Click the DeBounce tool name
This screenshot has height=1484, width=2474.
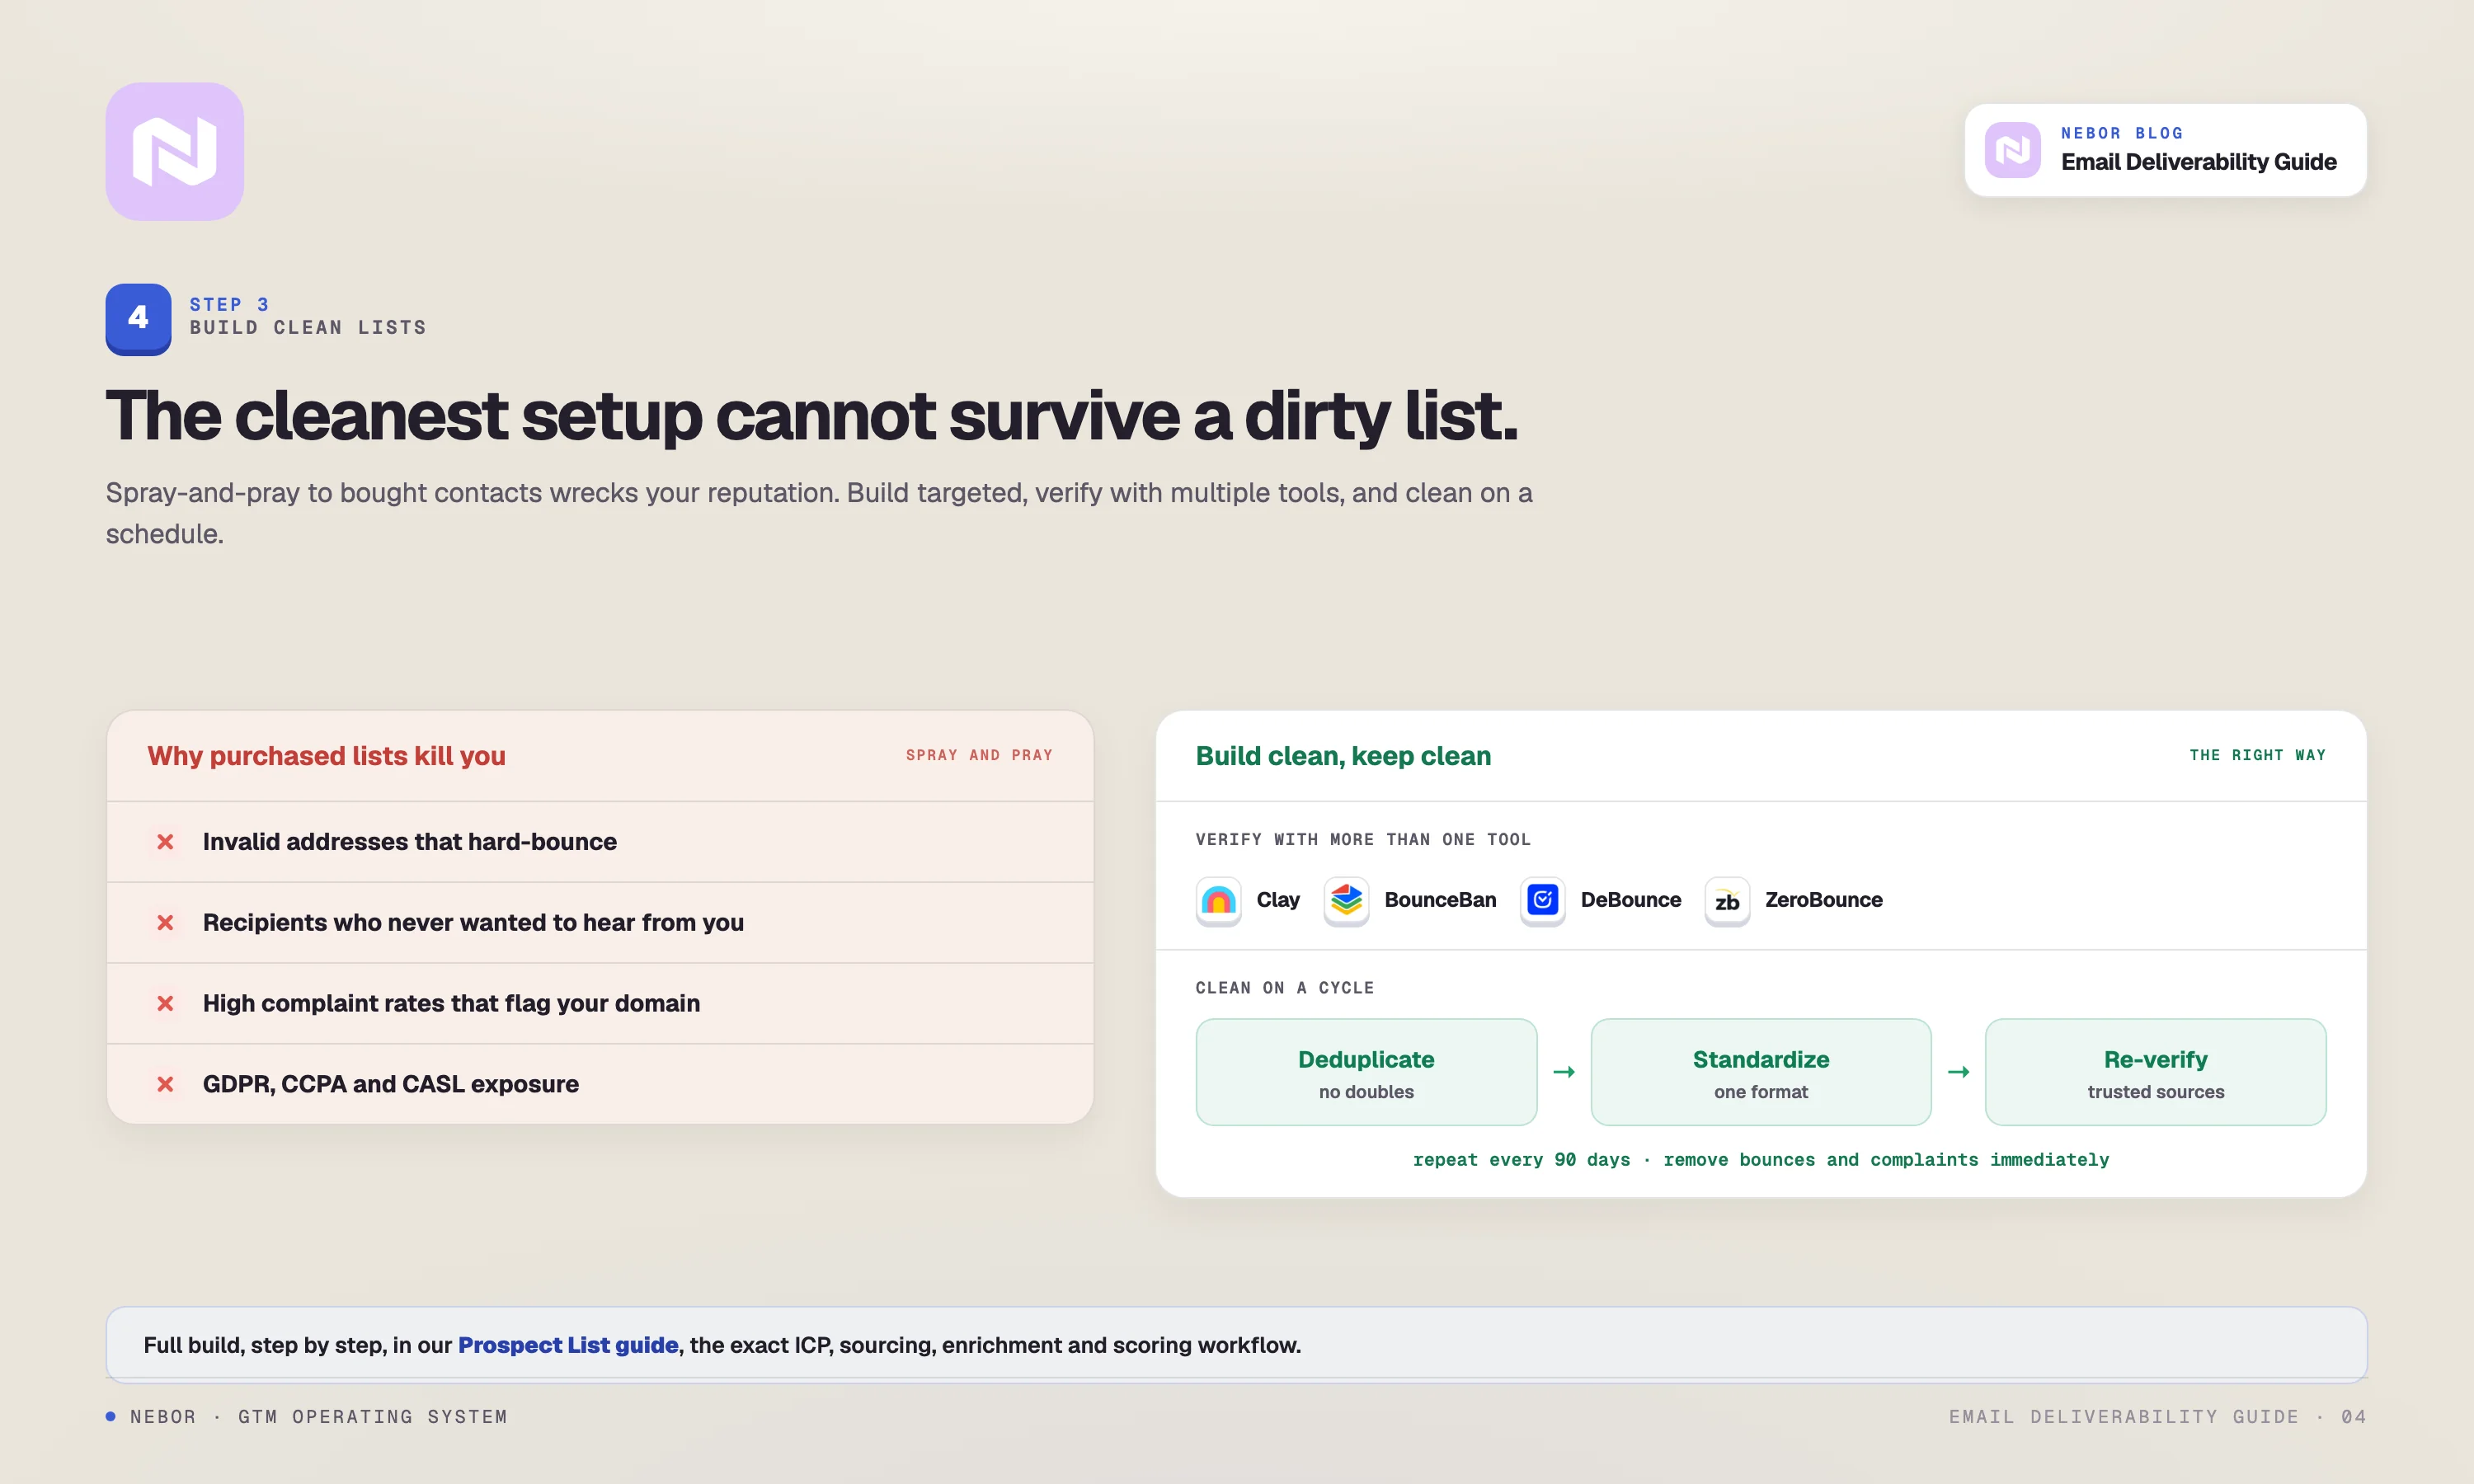tap(1631, 900)
